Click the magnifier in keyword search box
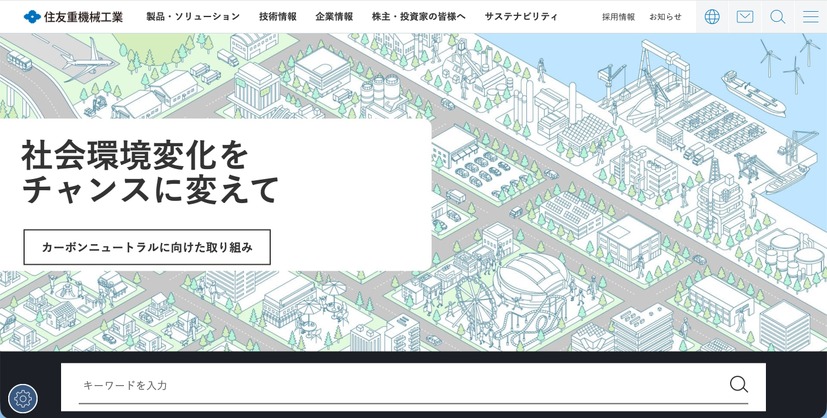The width and height of the screenshot is (827, 418). [738, 384]
